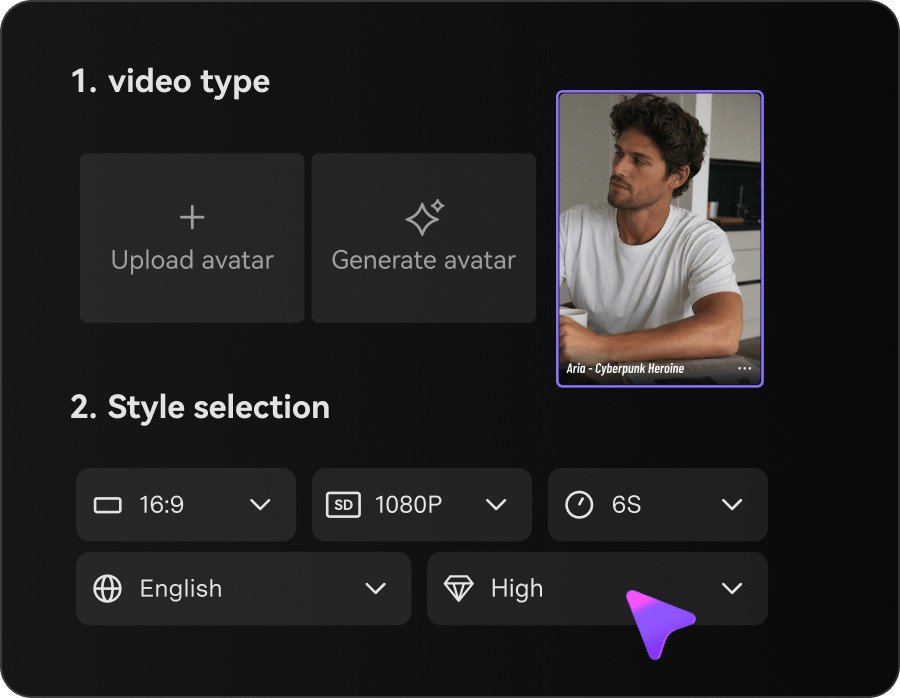The image size is (900, 698).
Task: Click the plus icon above Upload avatar
Action: point(192,218)
